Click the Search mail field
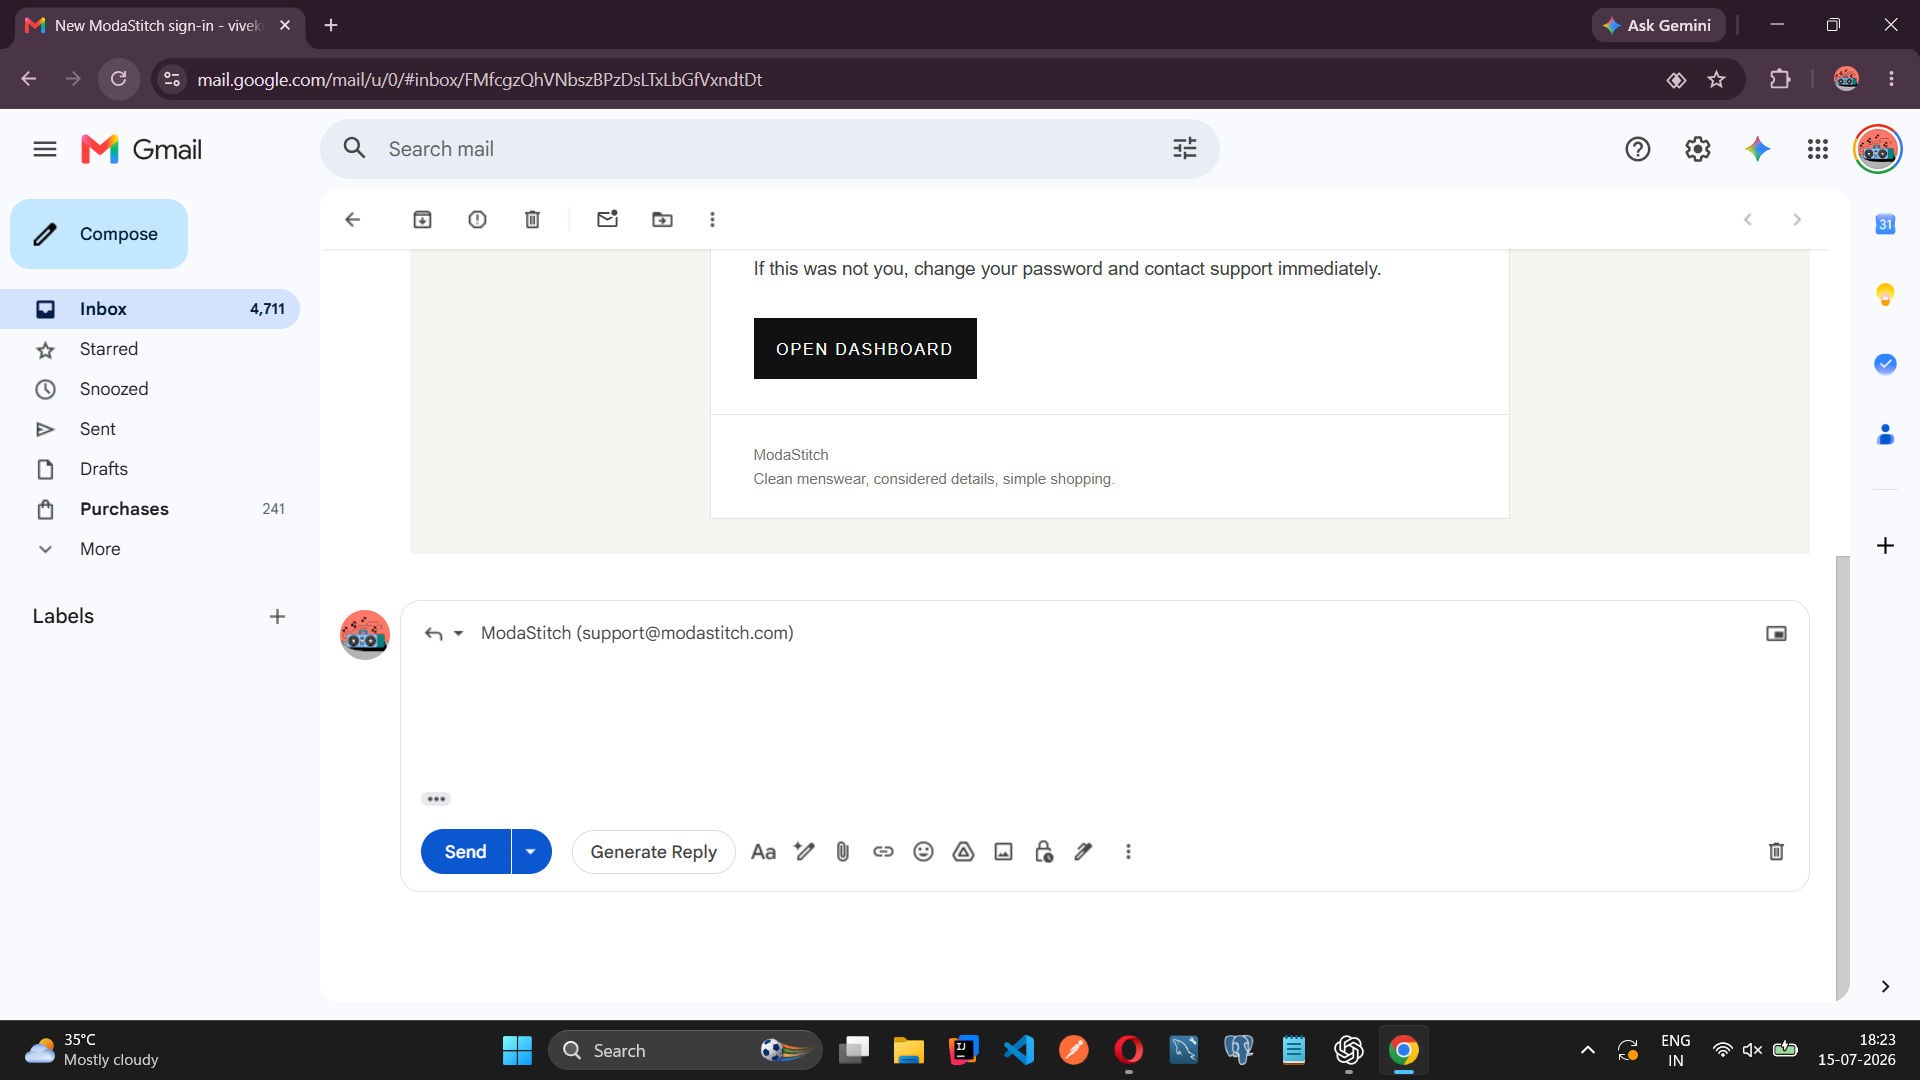 [770, 149]
